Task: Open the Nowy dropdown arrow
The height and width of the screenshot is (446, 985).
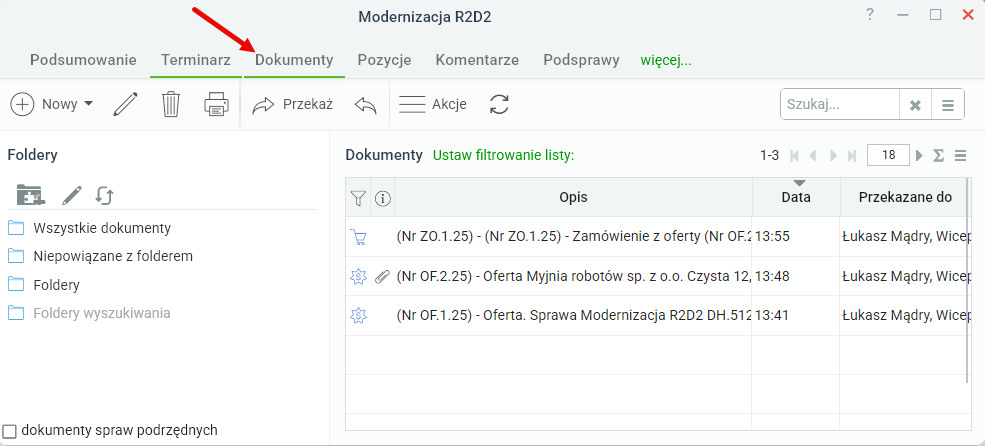Action: tap(88, 104)
